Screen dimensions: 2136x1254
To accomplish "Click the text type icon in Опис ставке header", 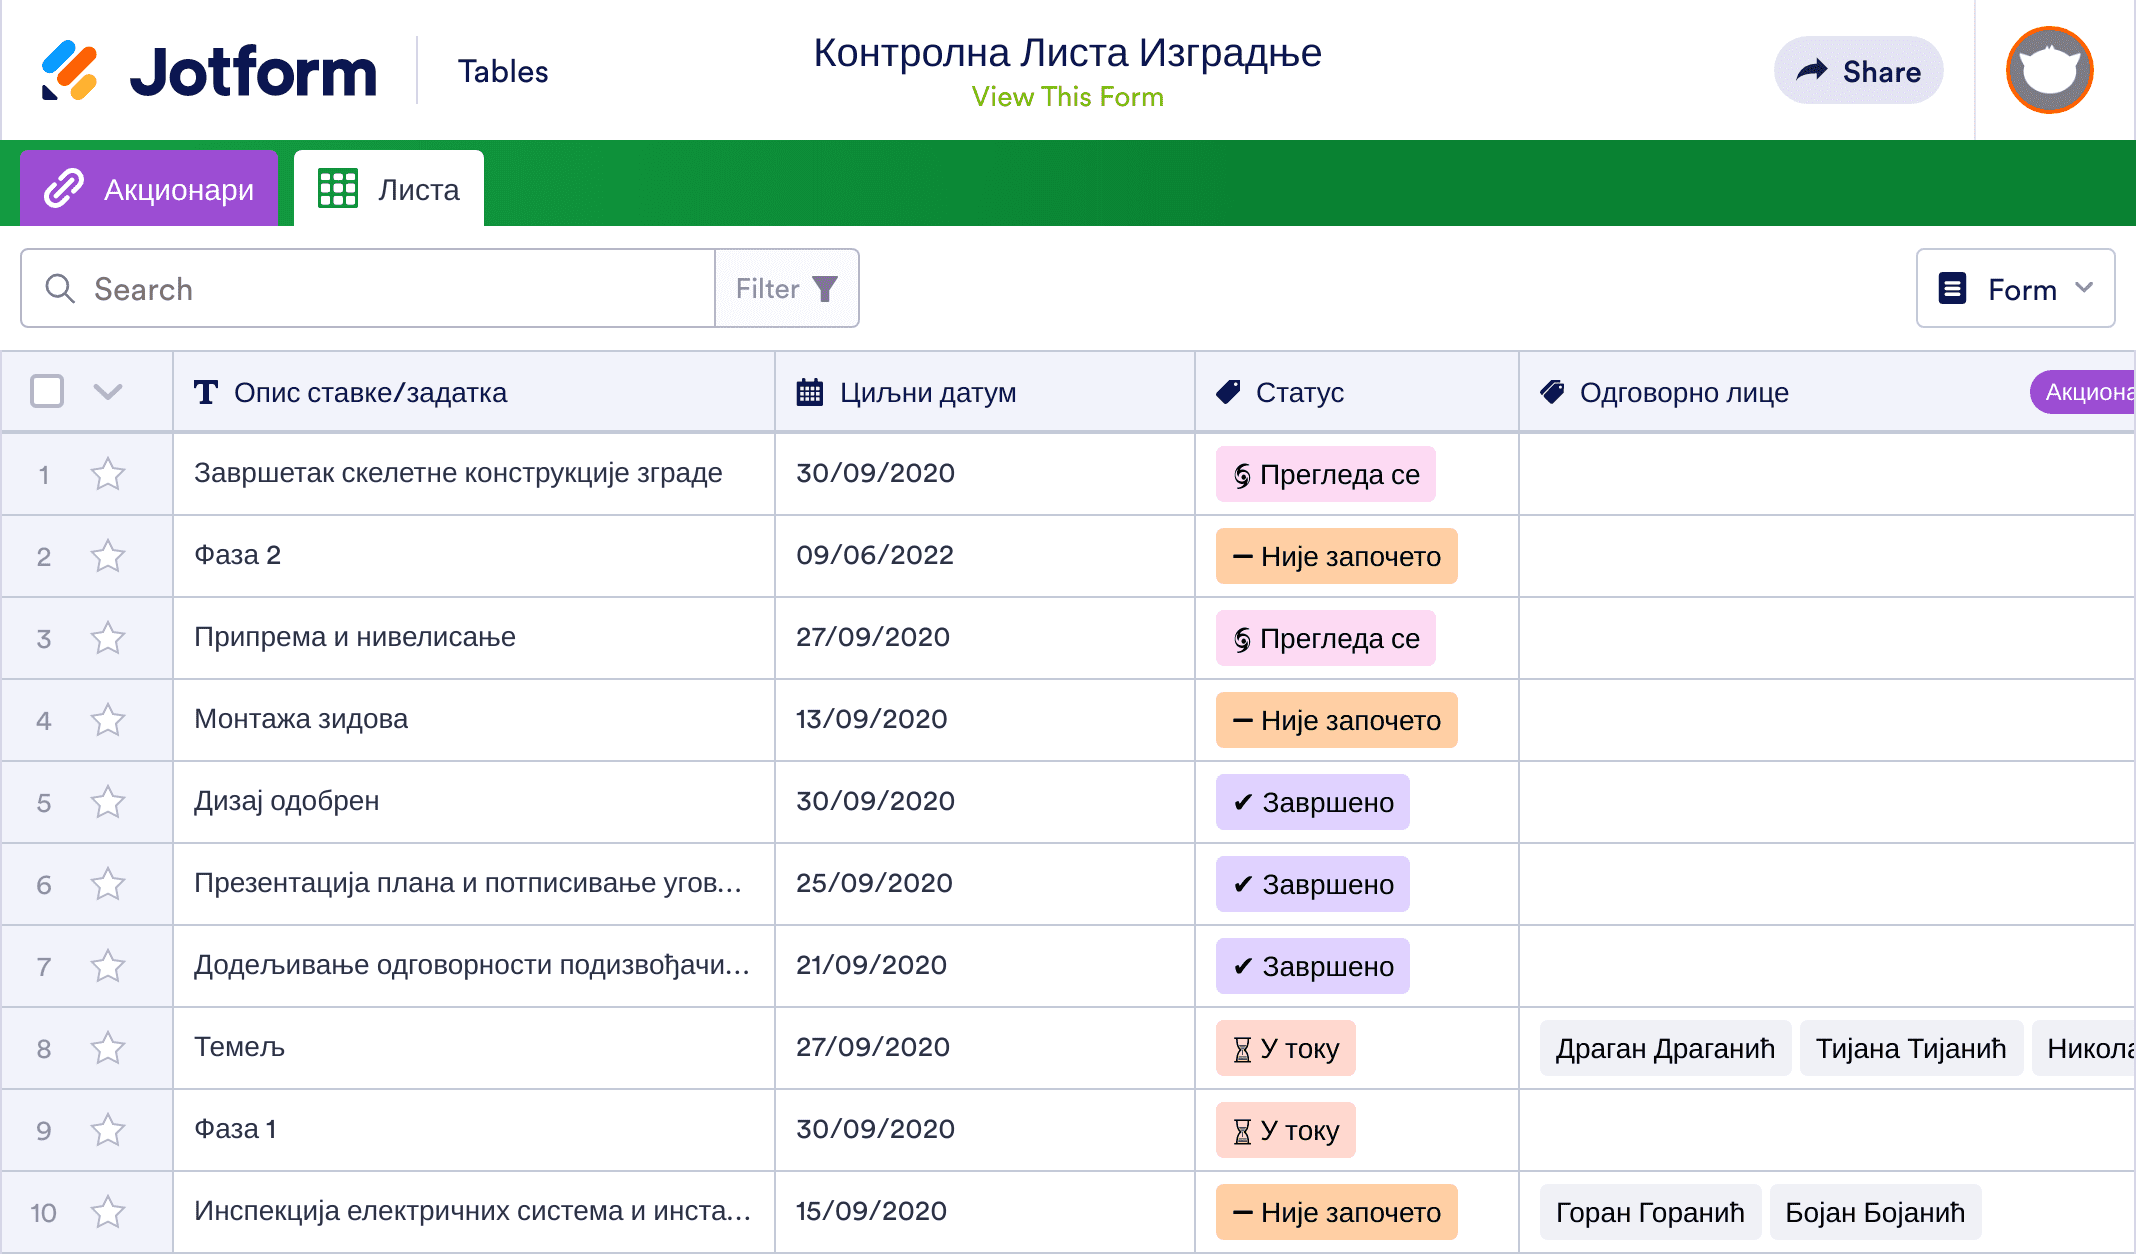I will click(206, 392).
